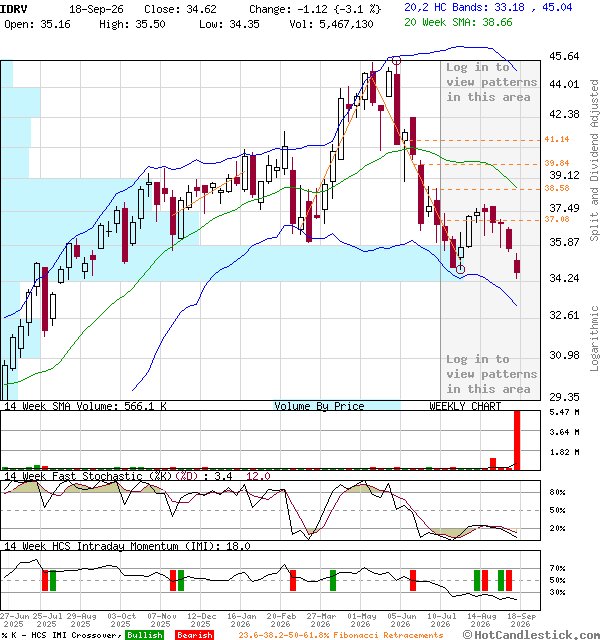600x640 pixels.
Task: Click the circled peak marker near 45.64
Action: 396,61
